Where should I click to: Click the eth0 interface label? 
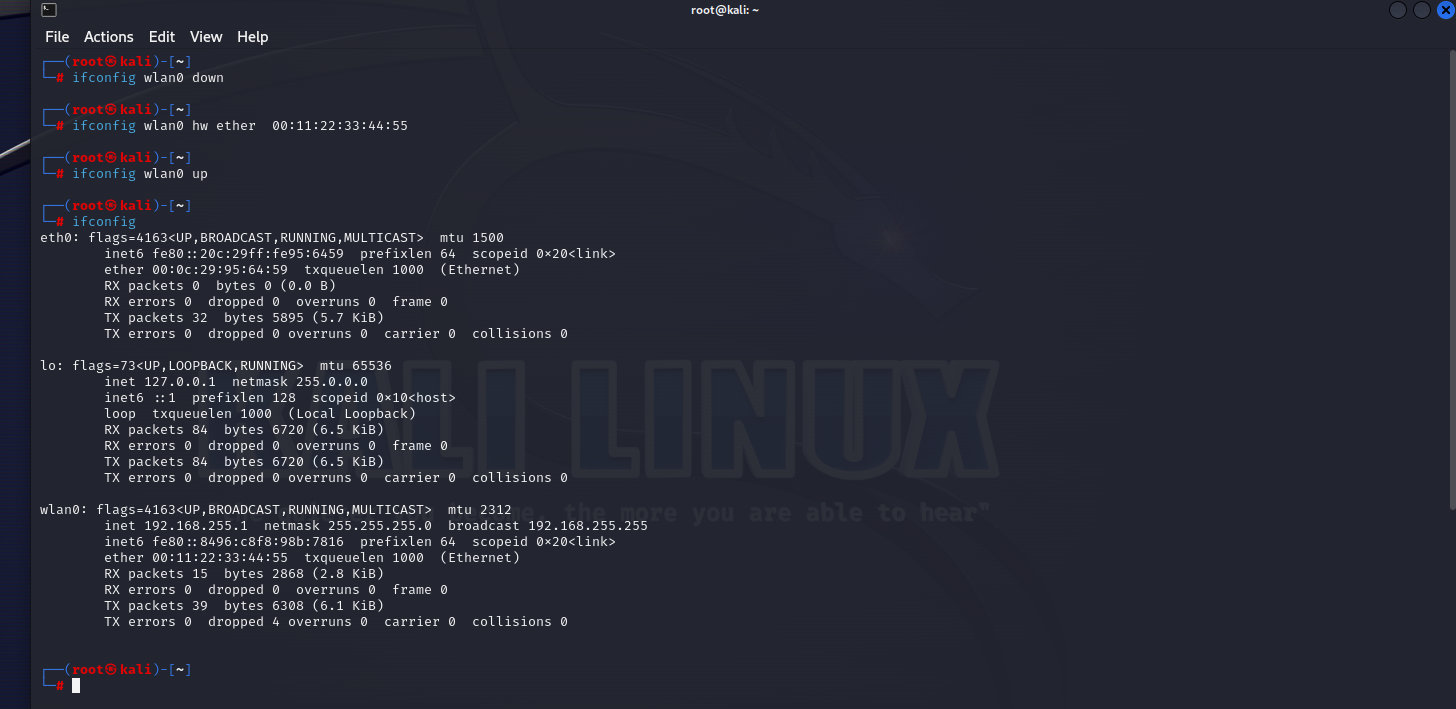pyautogui.click(x=55, y=237)
